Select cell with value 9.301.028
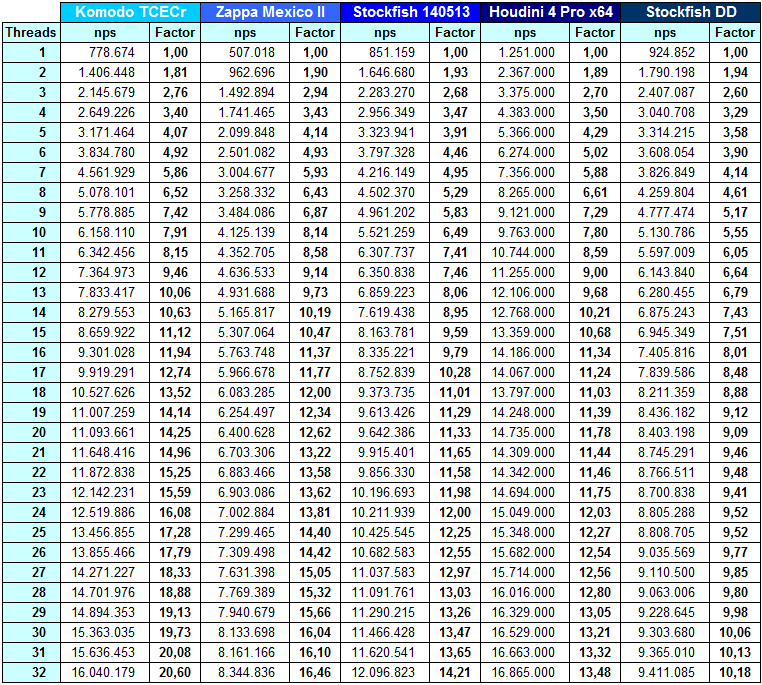This screenshot has width=762, height=685. click(105, 352)
